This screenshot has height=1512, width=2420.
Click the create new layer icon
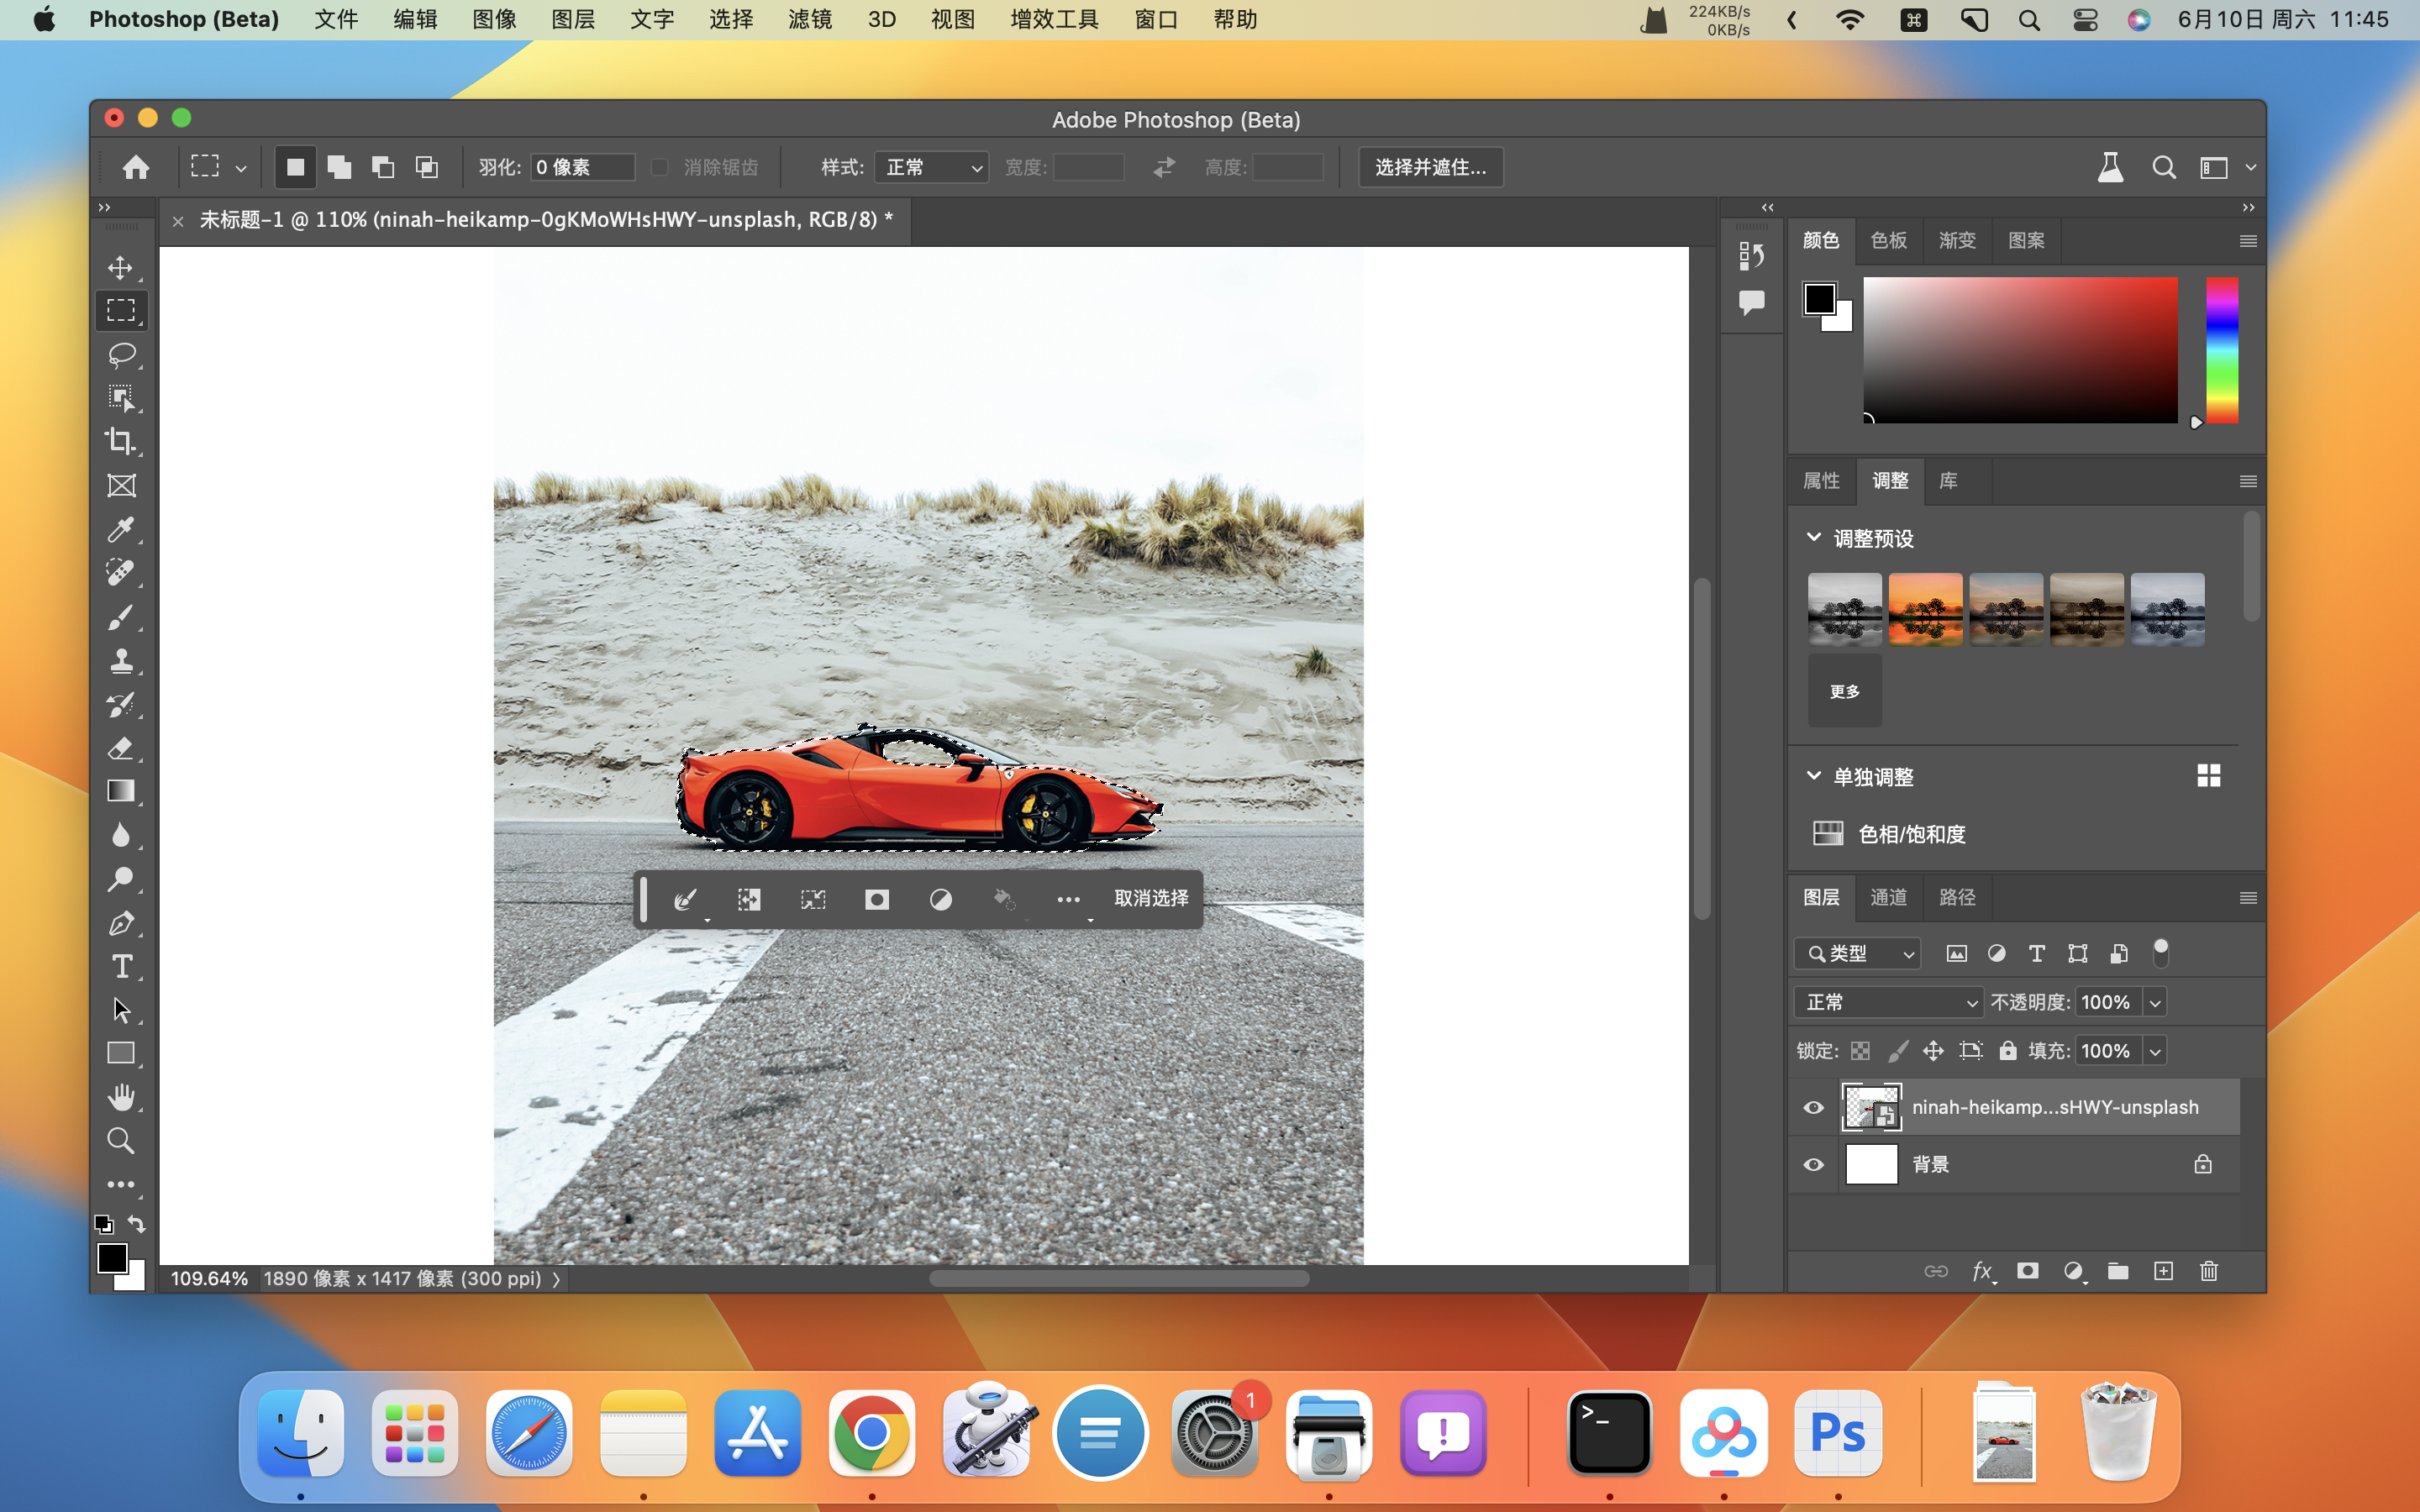click(2163, 1271)
